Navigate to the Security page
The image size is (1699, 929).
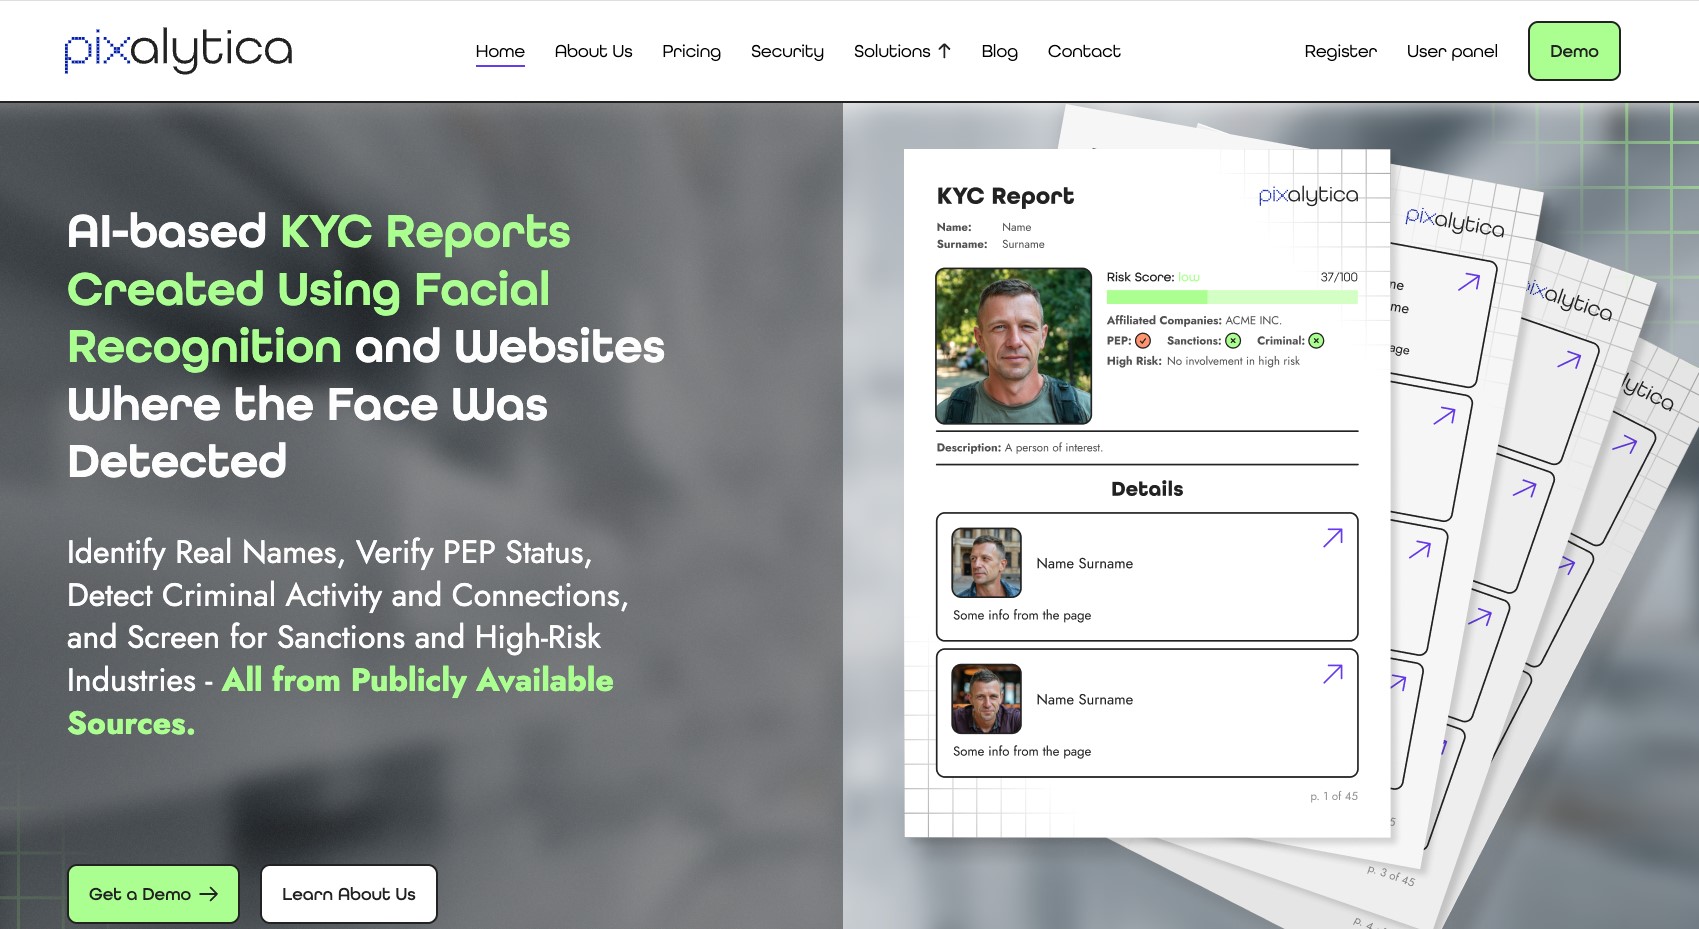787,51
